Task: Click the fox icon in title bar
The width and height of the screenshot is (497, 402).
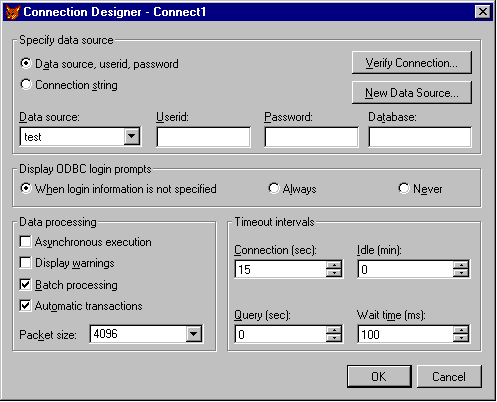Action: pos(13,12)
